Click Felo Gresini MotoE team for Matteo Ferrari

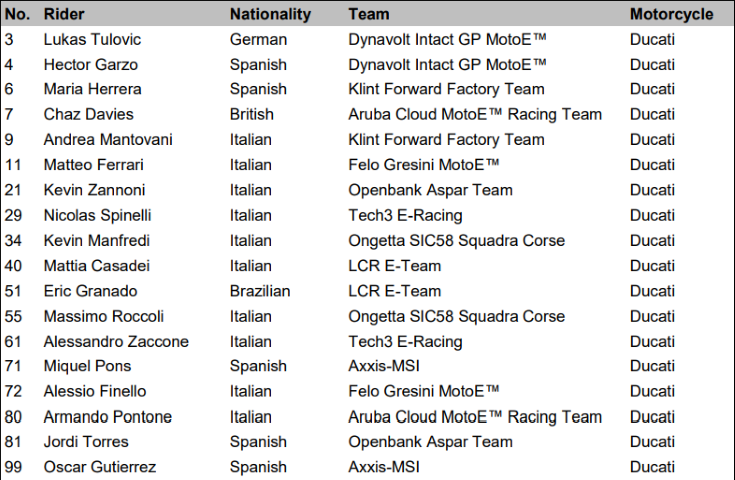point(424,165)
